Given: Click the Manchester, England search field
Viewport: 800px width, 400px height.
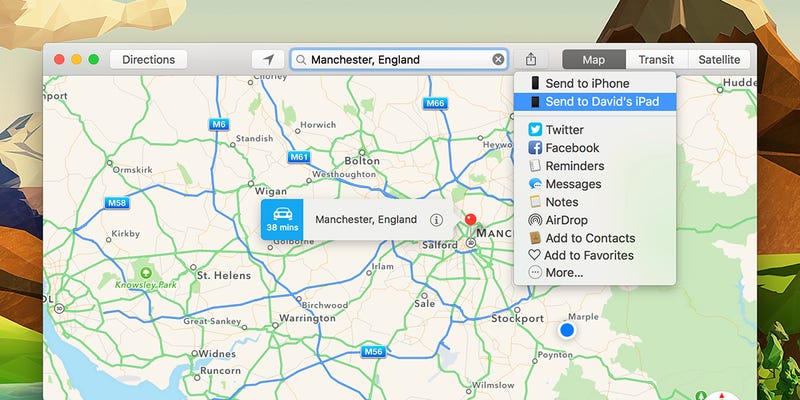Looking at the screenshot, I should pyautogui.click(x=399, y=60).
